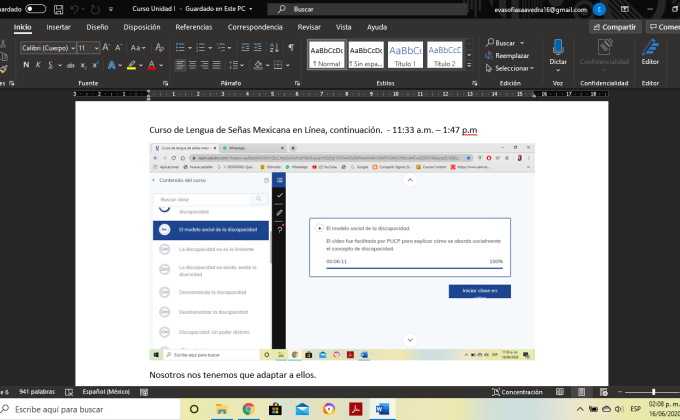This screenshot has height=420, width=680.
Task: Toggle bold N formatting
Action: 26,65
